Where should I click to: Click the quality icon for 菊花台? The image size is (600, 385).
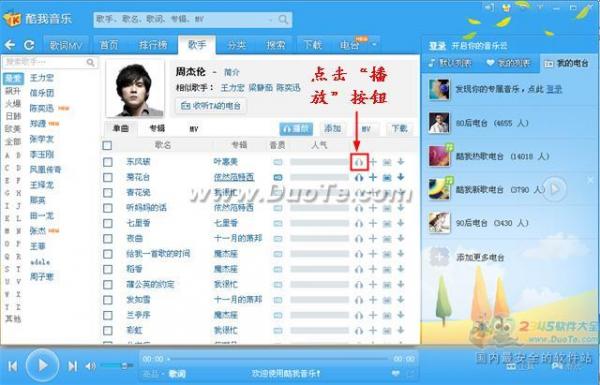[x=278, y=177]
